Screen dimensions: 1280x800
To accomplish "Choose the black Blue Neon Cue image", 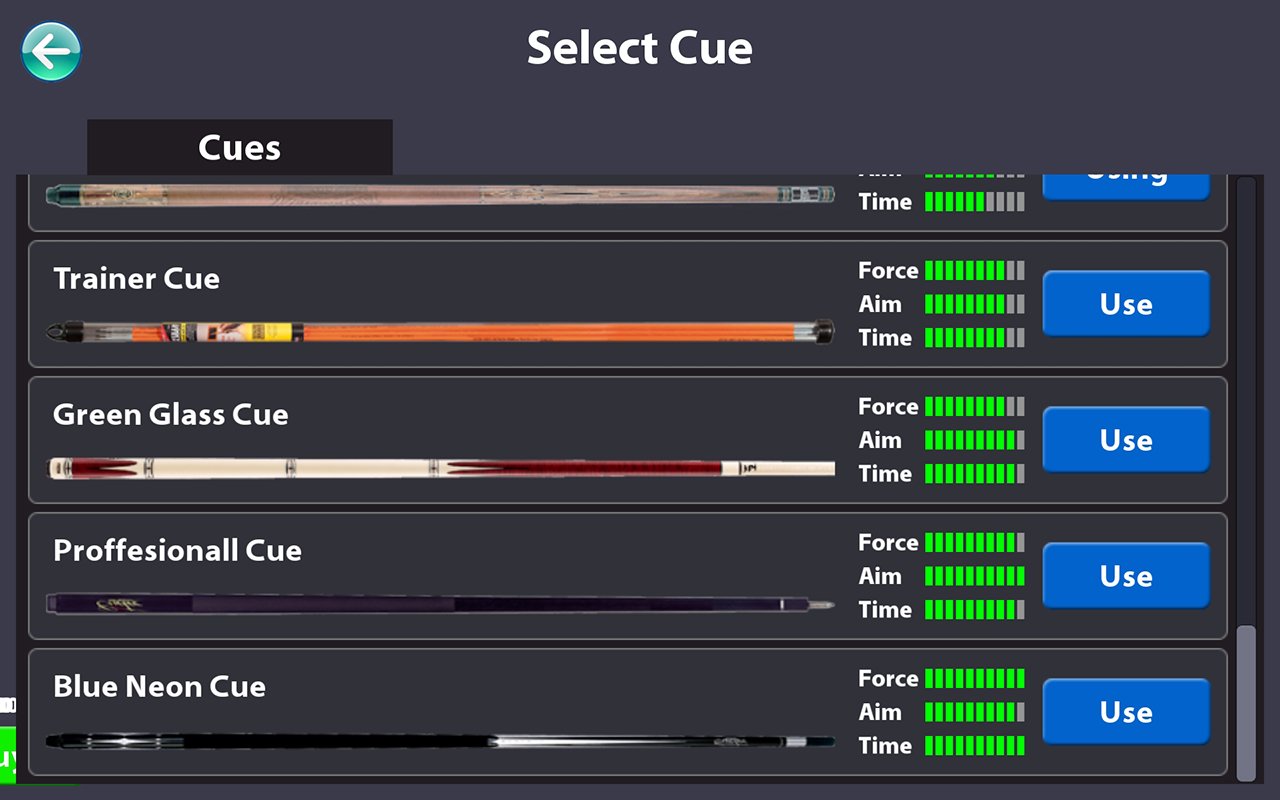I will tap(440, 741).
